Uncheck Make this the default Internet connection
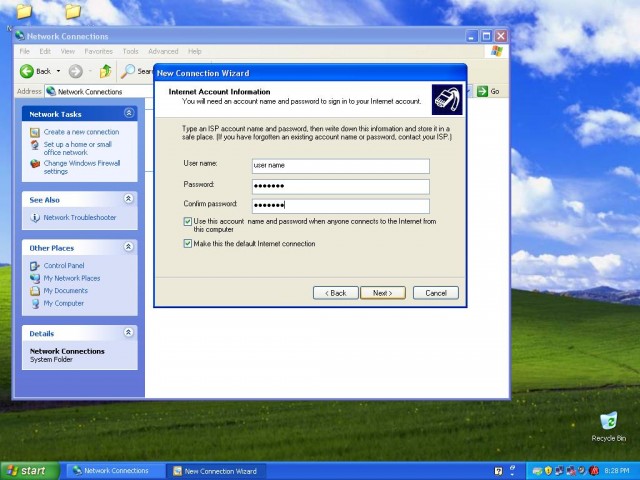This screenshot has width=640, height=480. pyautogui.click(x=188, y=244)
